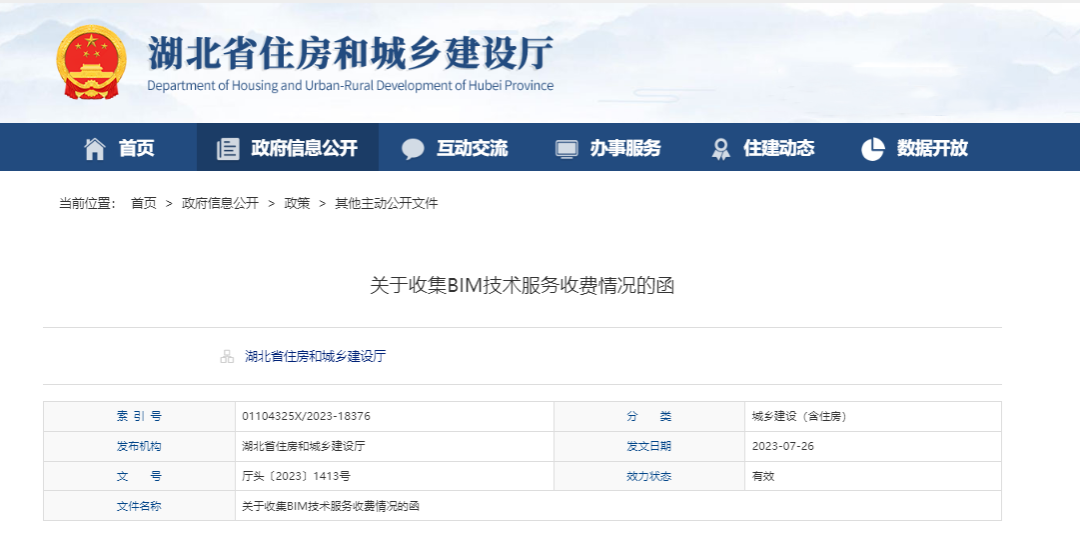Select 数据开放 in the navigation bar
Screen dimensions: 1080x537
[x=933, y=148]
